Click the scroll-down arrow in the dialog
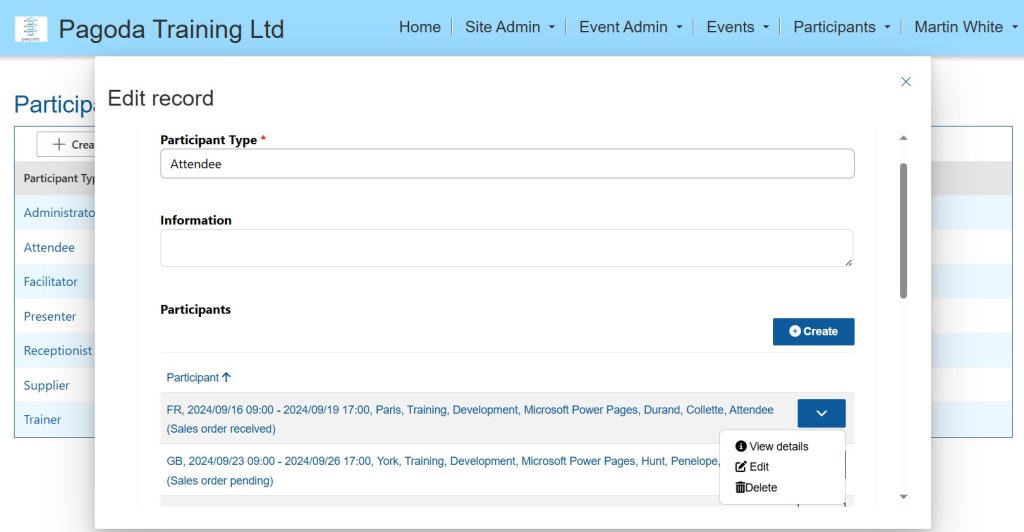Image resolution: width=1024 pixels, height=532 pixels. (903, 496)
